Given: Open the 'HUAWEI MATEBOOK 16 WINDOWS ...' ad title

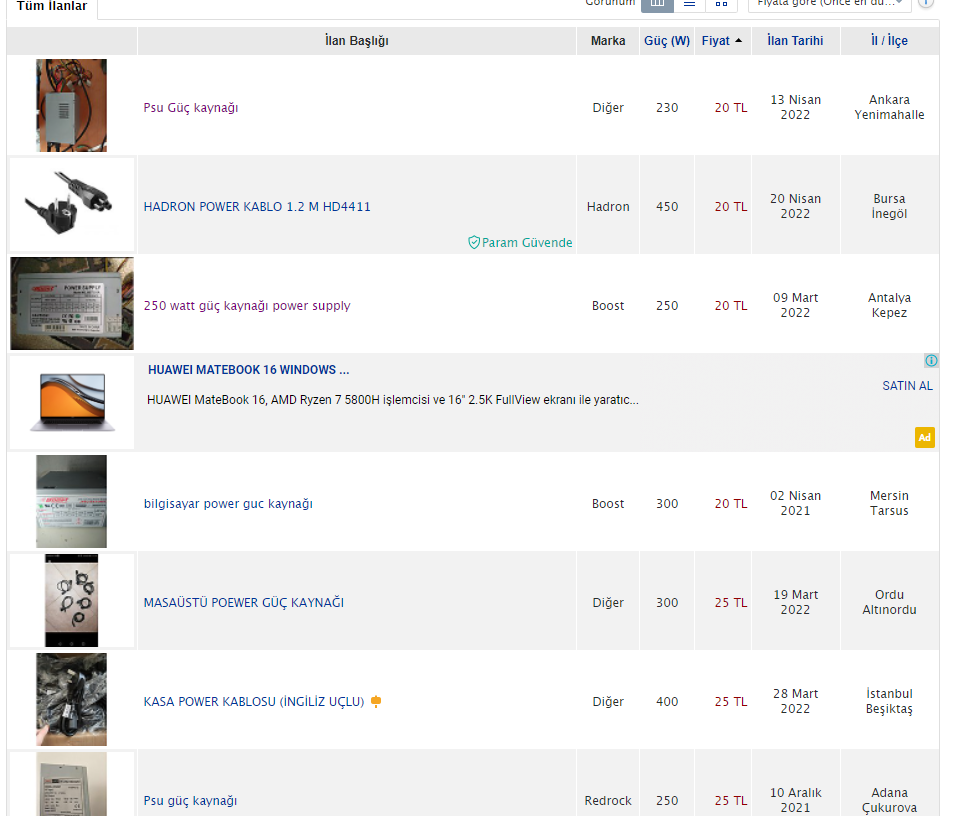Looking at the screenshot, I should click(x=248, y=370).
